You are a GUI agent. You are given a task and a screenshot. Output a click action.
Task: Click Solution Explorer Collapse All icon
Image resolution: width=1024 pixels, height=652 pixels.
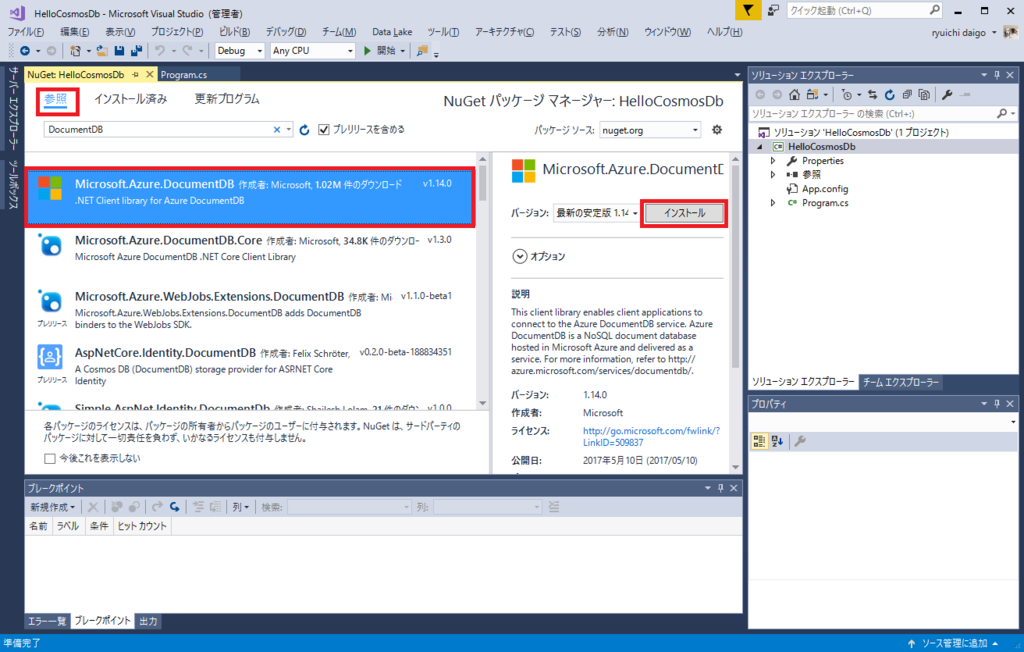(x=907, y=95)
